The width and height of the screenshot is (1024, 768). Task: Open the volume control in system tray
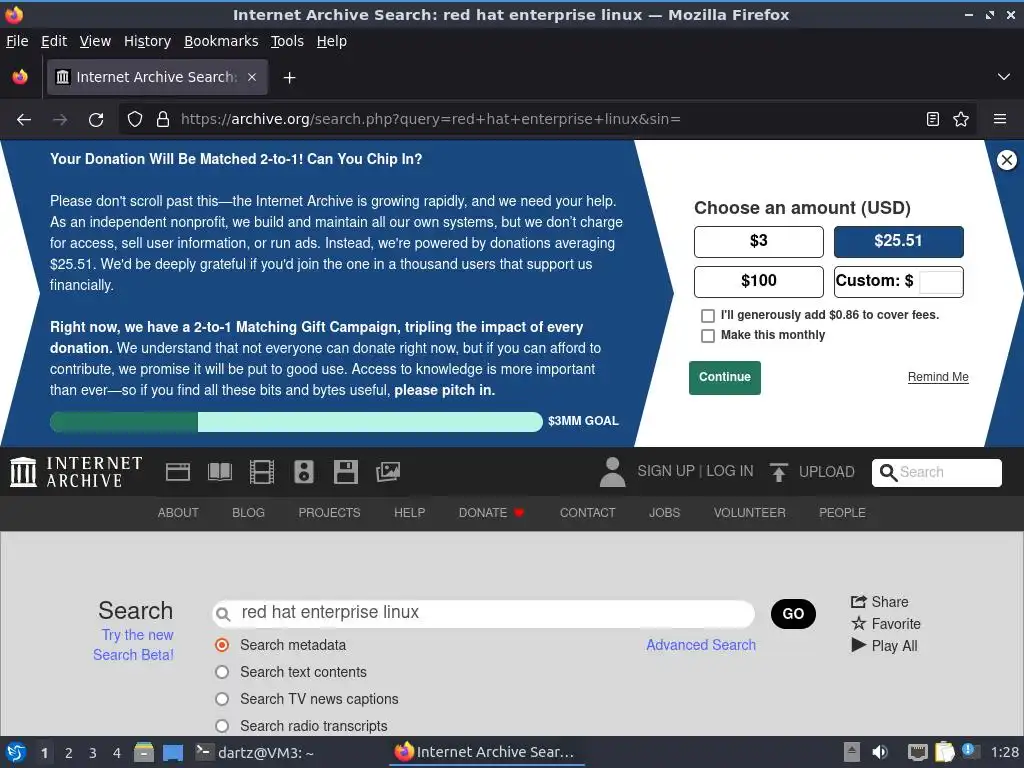[x=880, y=752]
